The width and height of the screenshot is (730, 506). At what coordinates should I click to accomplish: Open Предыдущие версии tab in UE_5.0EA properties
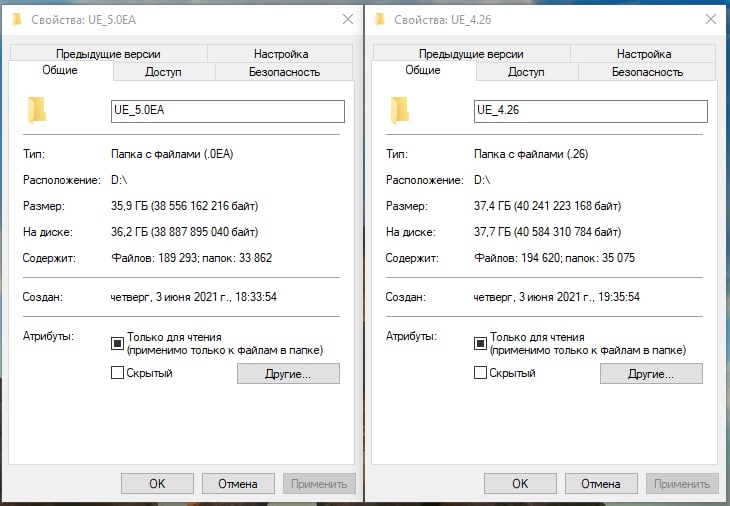pyautogui.click(x=108, y=54)
